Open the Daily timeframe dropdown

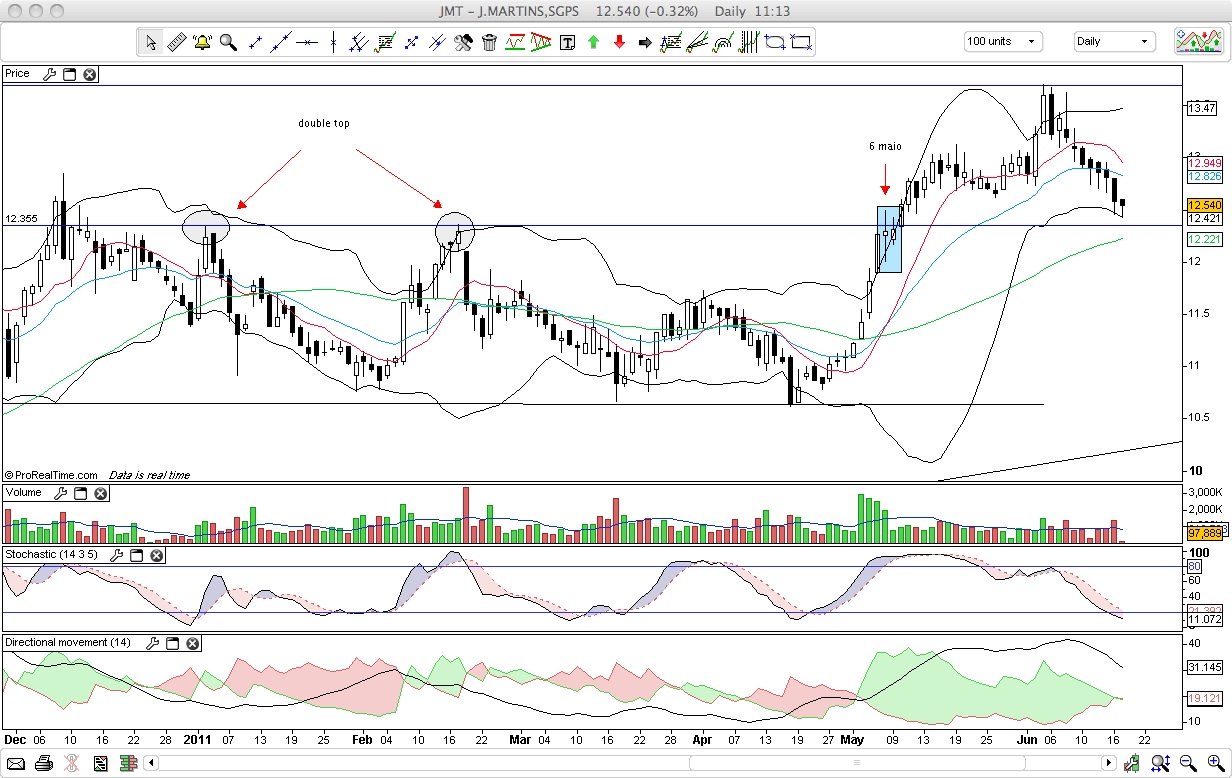[1113, 42]
